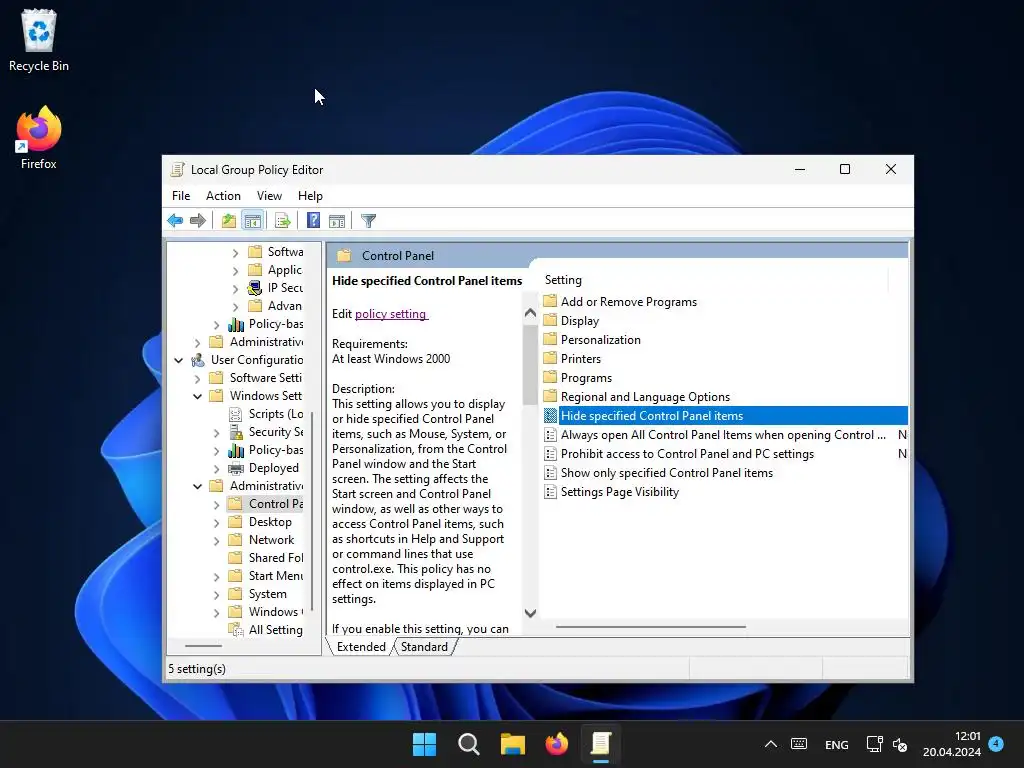The width and height of the screenshot is (1024, 768).
Task: Expand the Start Menu tree node
Action: [x=216, y=576]
